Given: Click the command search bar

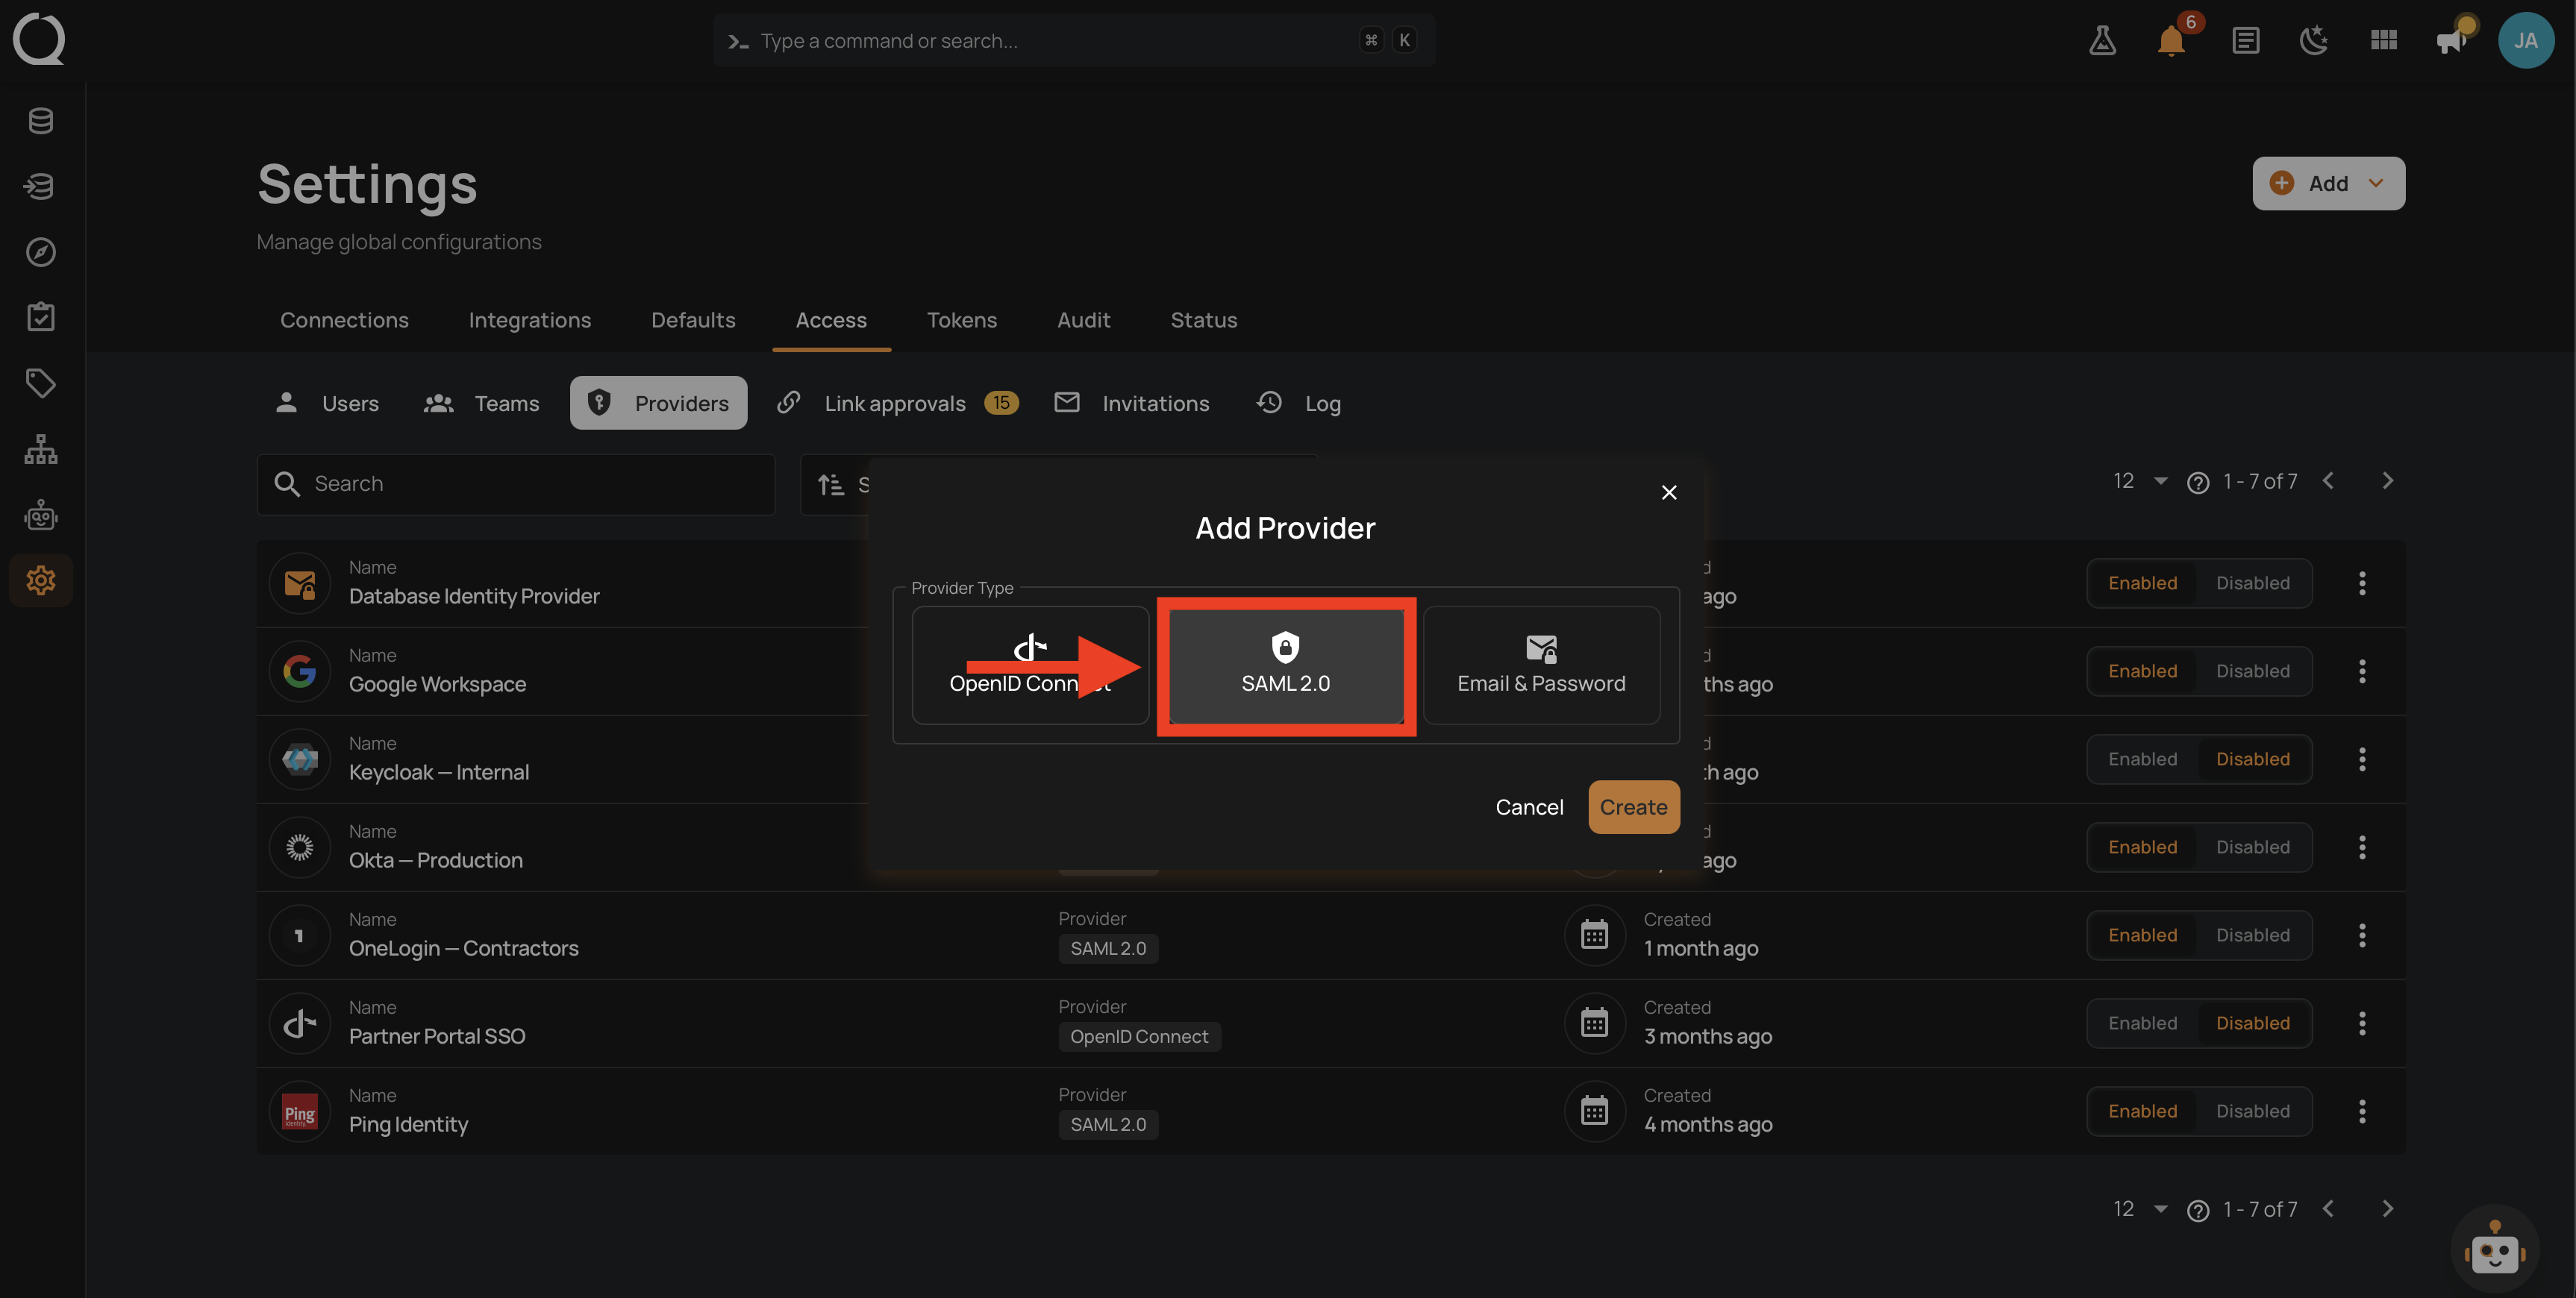Looking at the screenshot, I should [x=1074, y=40].
